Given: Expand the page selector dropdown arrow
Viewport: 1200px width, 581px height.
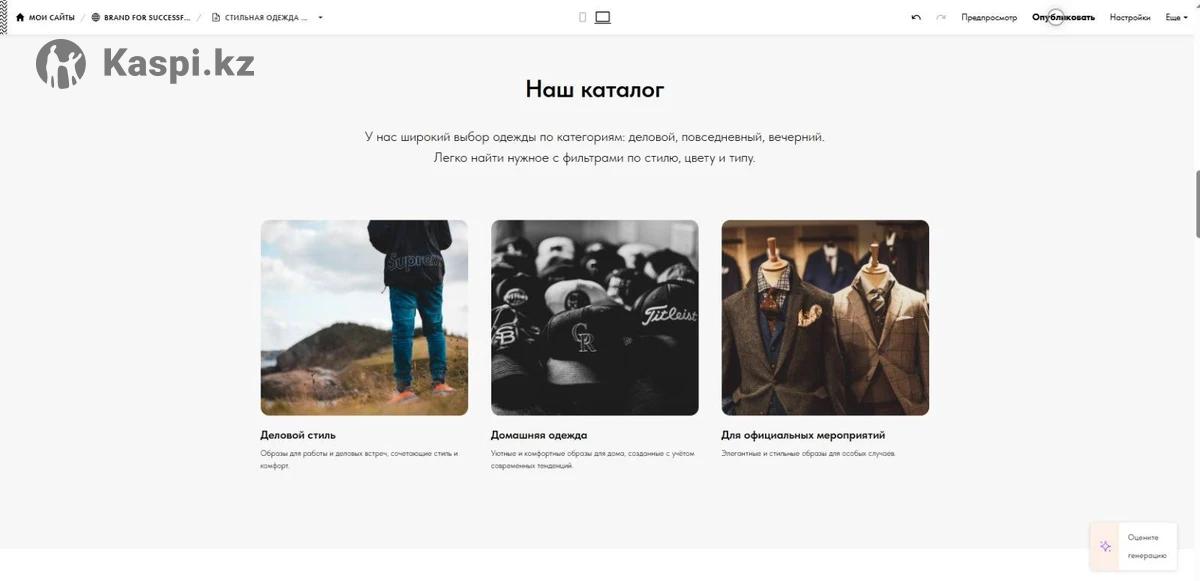Looking at the screenshot, I should (x=320, y=17).
